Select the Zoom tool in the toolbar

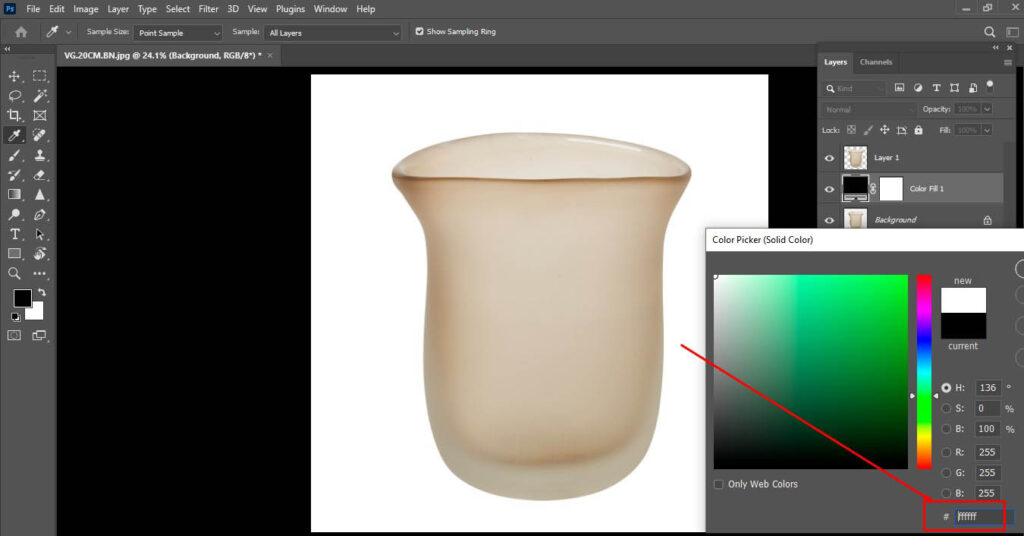pyautogui.click(x=14, y=274)
